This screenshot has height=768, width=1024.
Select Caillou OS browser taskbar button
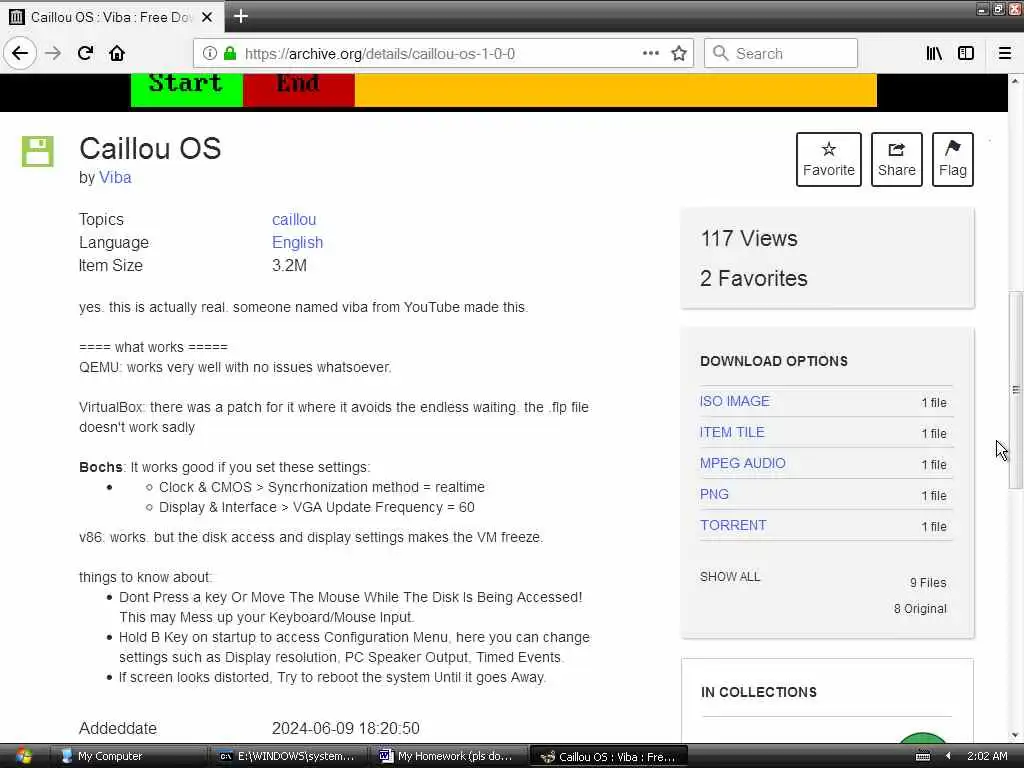(609, 756)
